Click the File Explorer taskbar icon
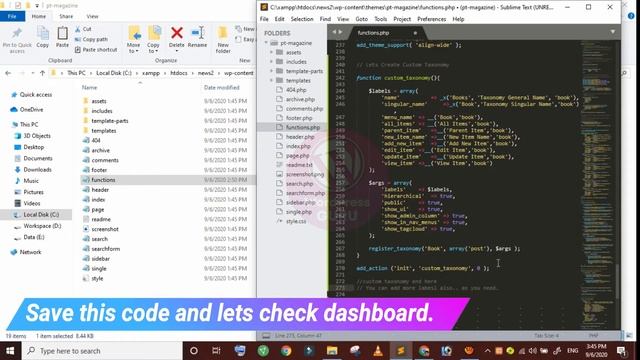Screen dimensions: 640x360 click(332, 351)
